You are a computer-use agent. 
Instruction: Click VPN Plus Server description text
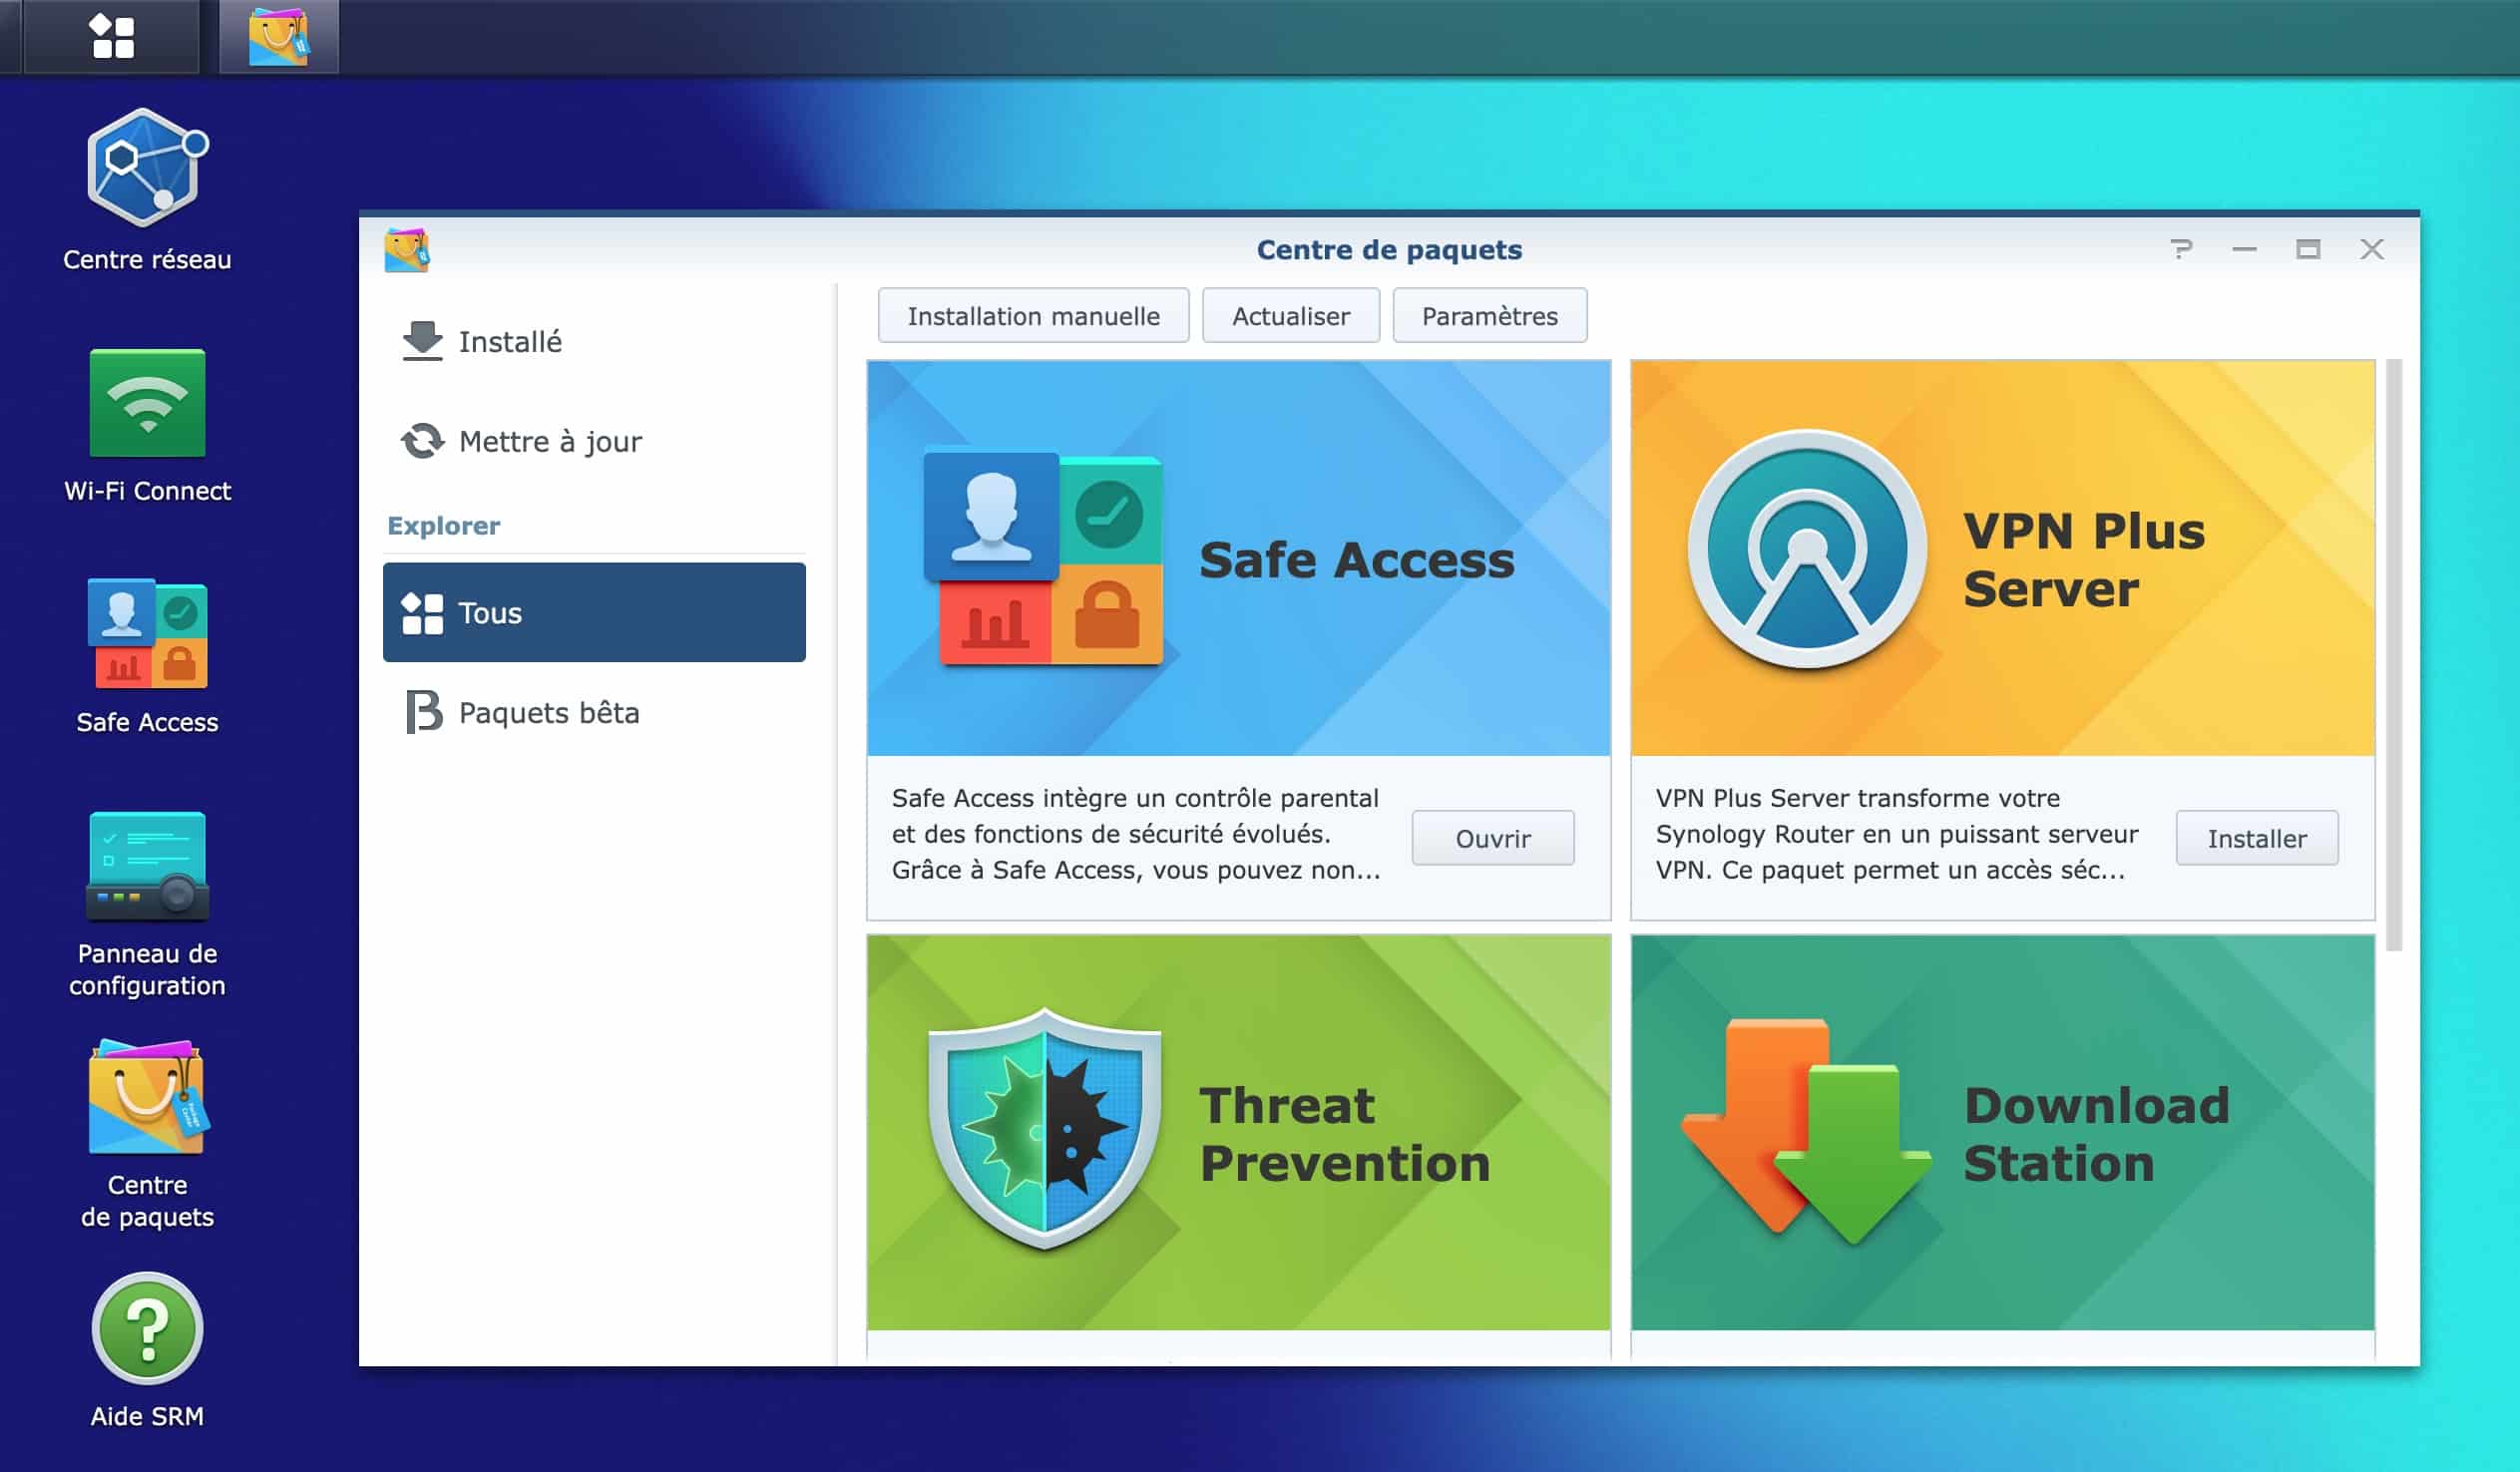[1896, 834]
